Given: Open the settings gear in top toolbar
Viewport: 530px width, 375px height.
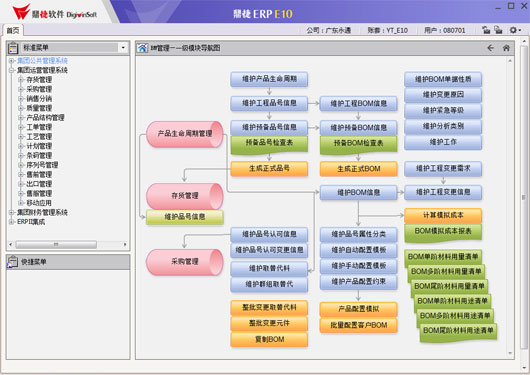Looking at the screenshot, I should [513, 30].
